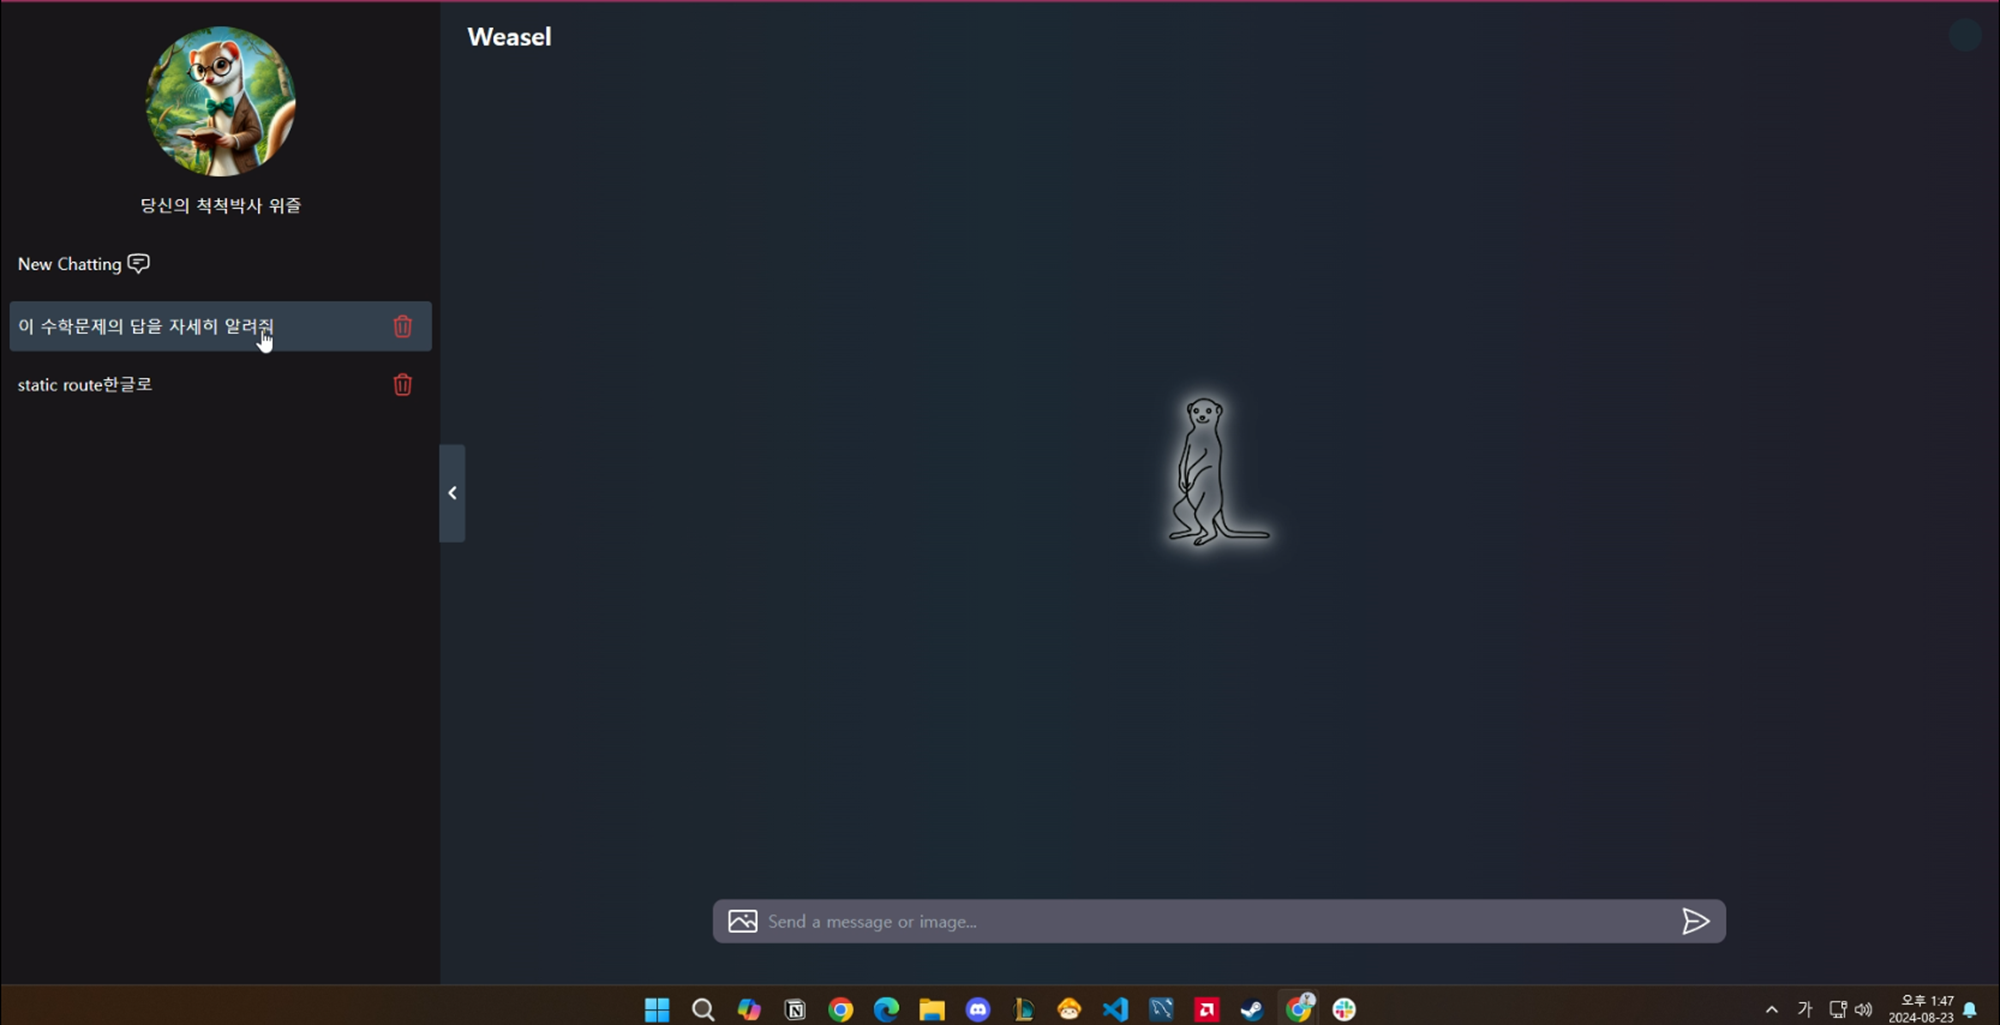Click the round user circle at top right

click(1964, 36)
